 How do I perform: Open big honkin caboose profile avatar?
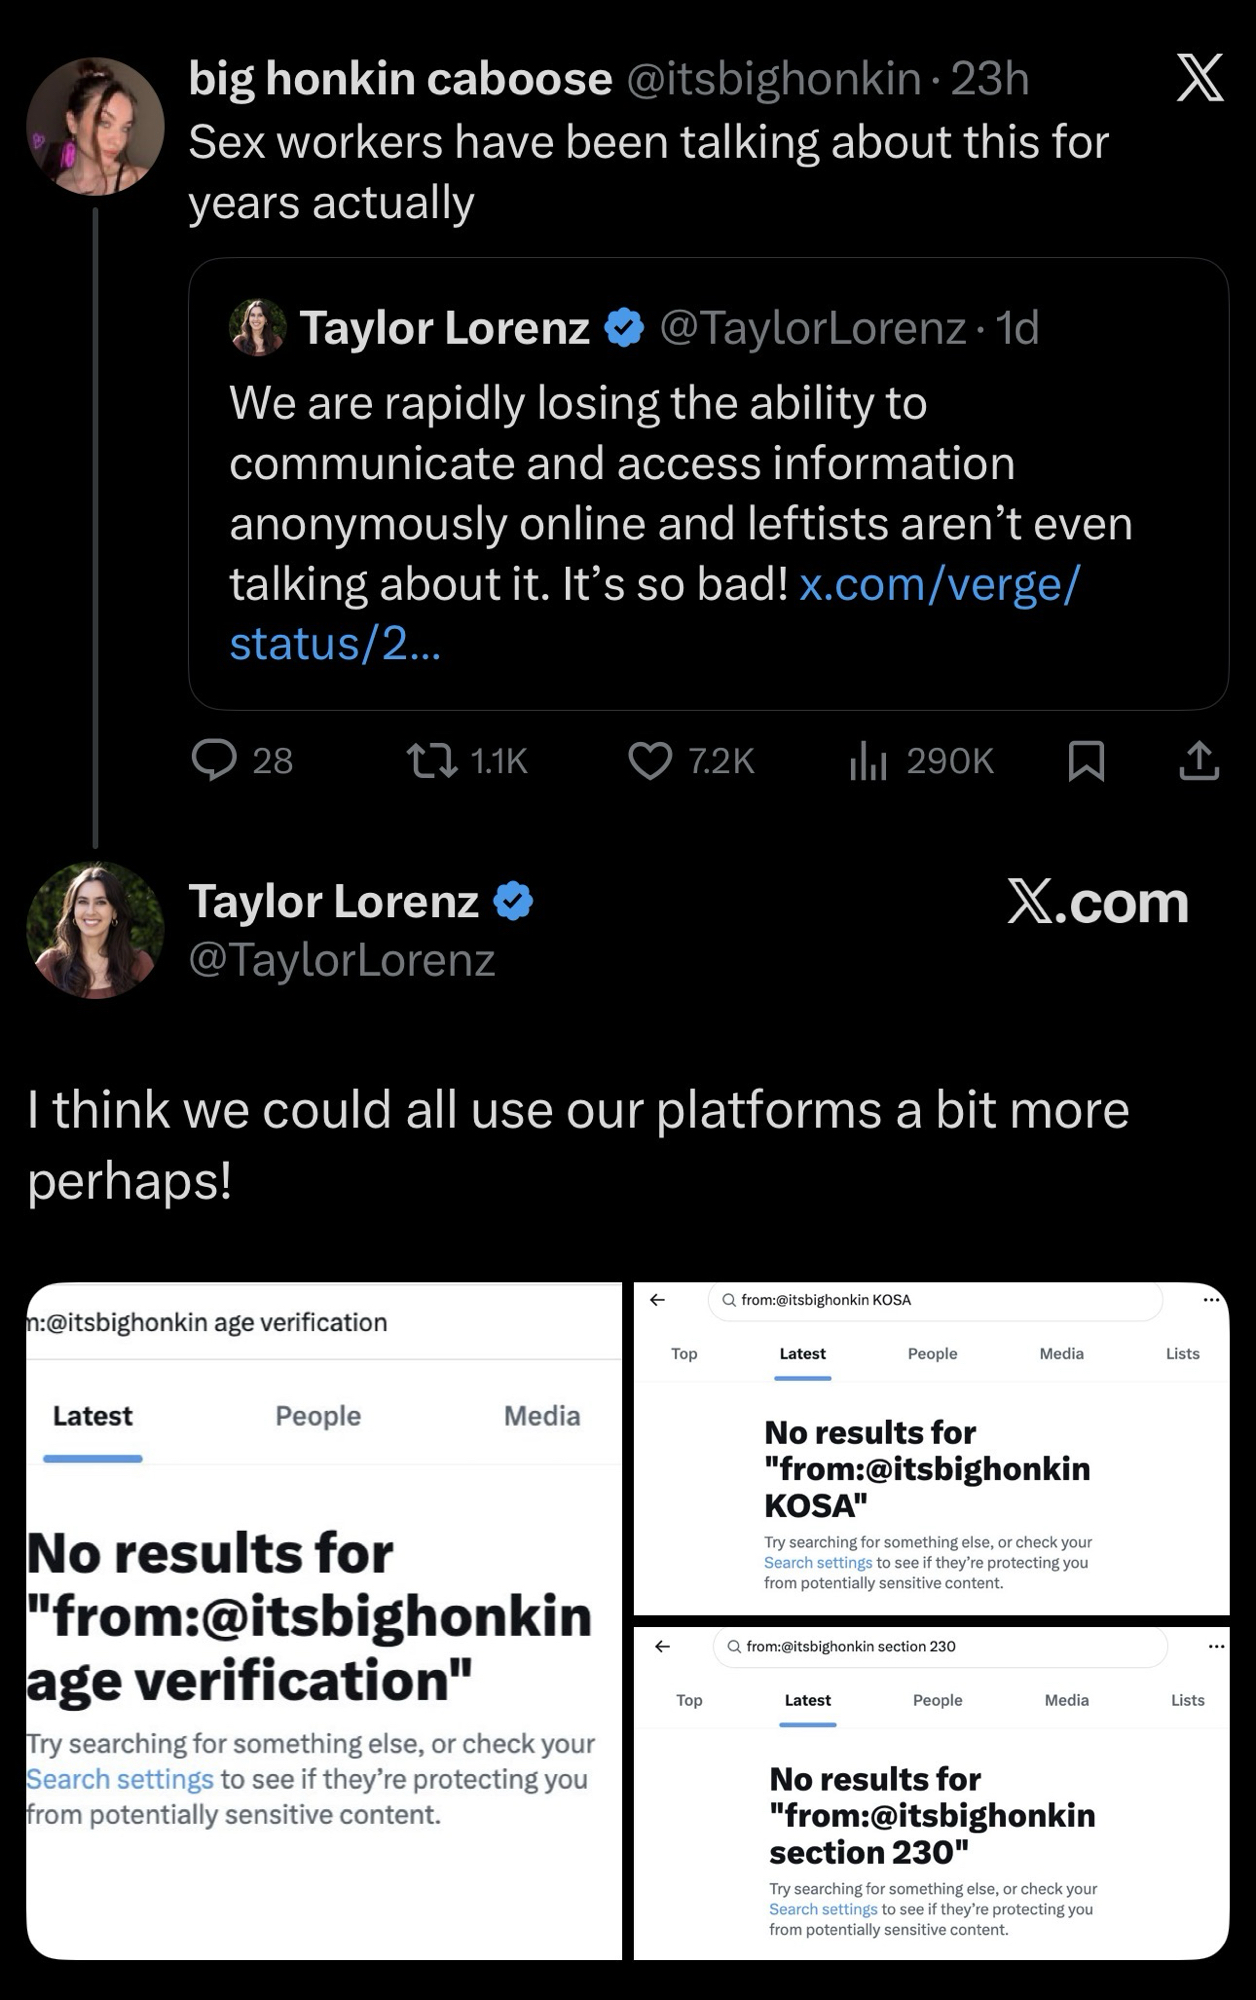click(95, 126)
